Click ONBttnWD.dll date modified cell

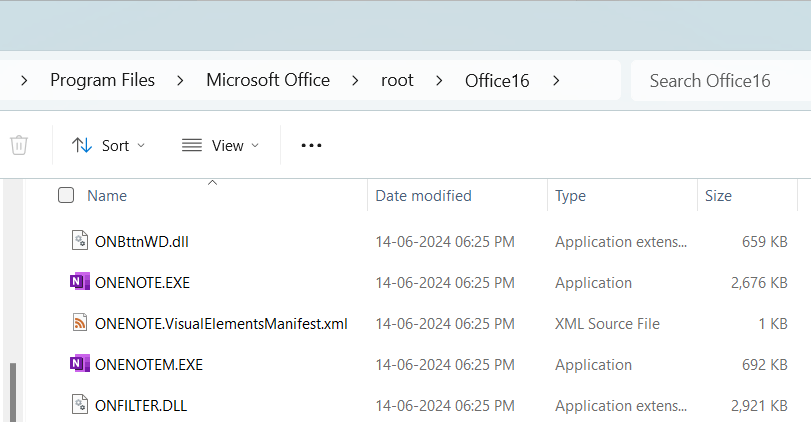pyautogui.click(x=445, y=242)
